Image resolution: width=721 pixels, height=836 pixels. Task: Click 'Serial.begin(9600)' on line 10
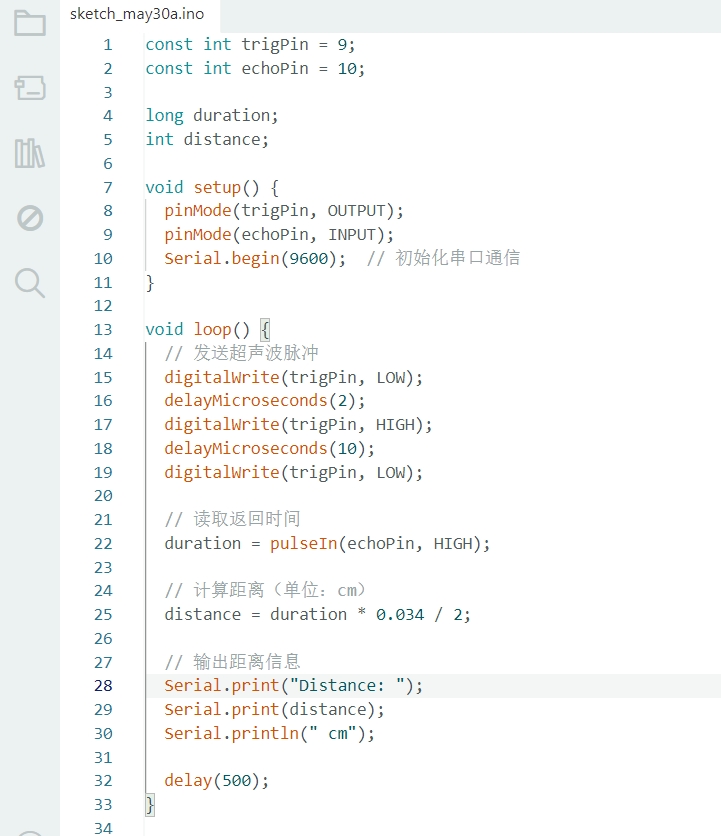251,259
